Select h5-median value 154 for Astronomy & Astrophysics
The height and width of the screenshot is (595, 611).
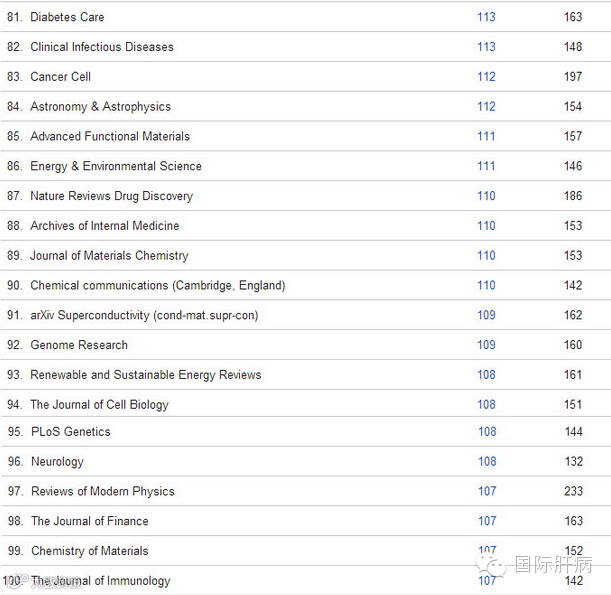(x=573, y=106)
